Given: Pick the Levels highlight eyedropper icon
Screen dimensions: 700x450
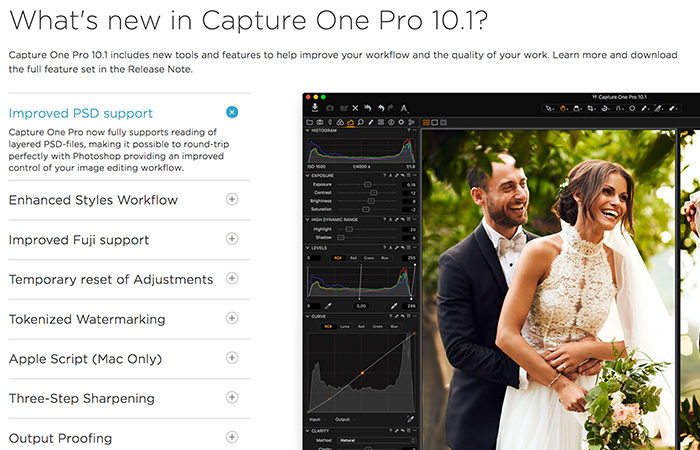Looking at the screenshot, I should (x=394, y=306).
